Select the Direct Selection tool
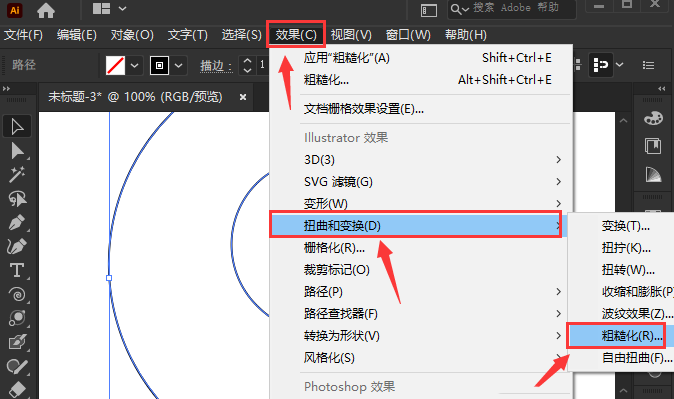 pos(17,151)
